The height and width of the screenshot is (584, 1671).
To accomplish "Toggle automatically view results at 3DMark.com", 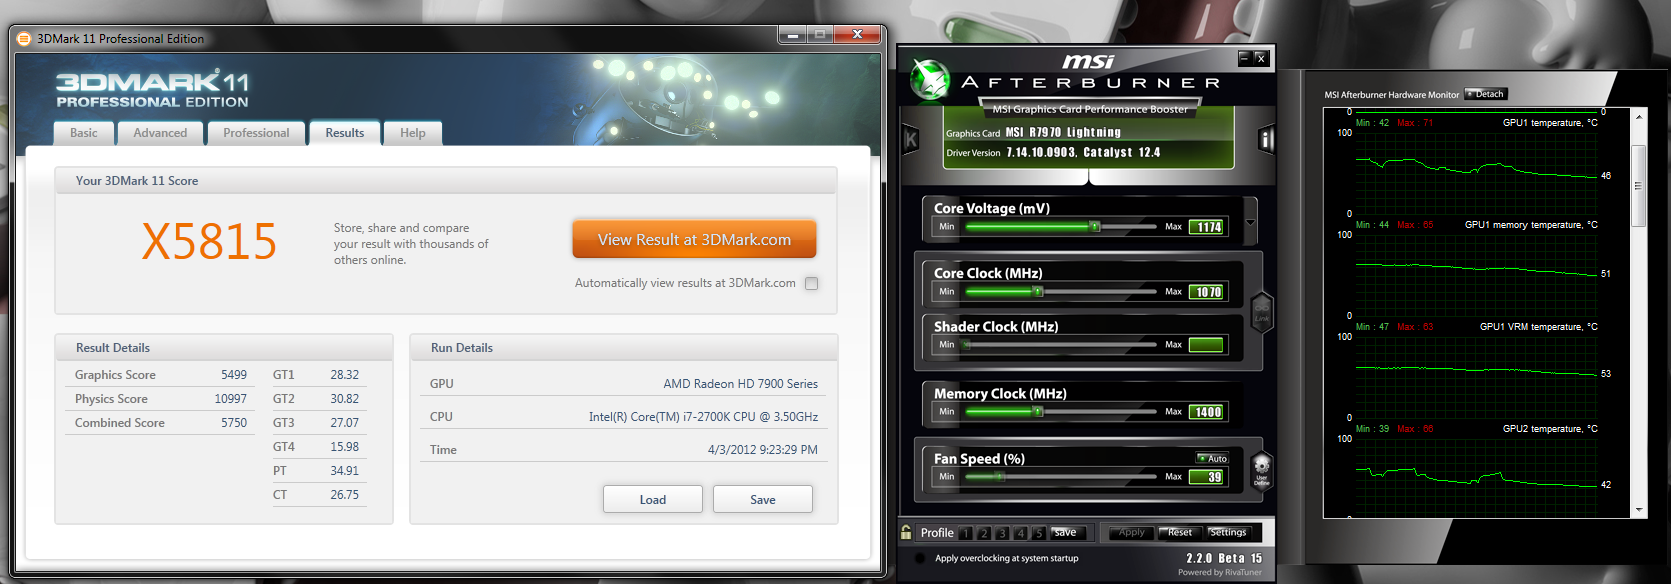I will (x=812, y=284).
